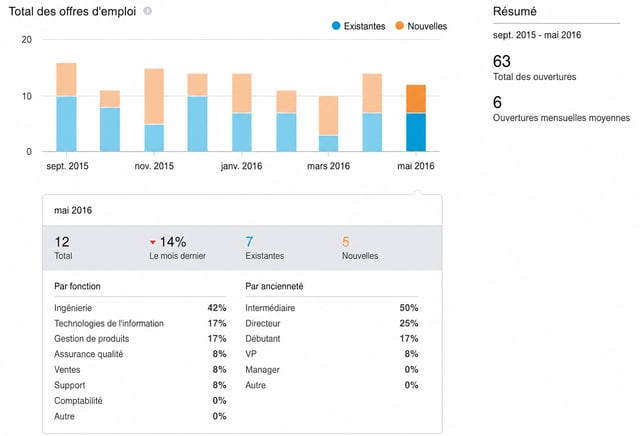Click the Ouvertures mensuelles moyennes label

point(561,118)
